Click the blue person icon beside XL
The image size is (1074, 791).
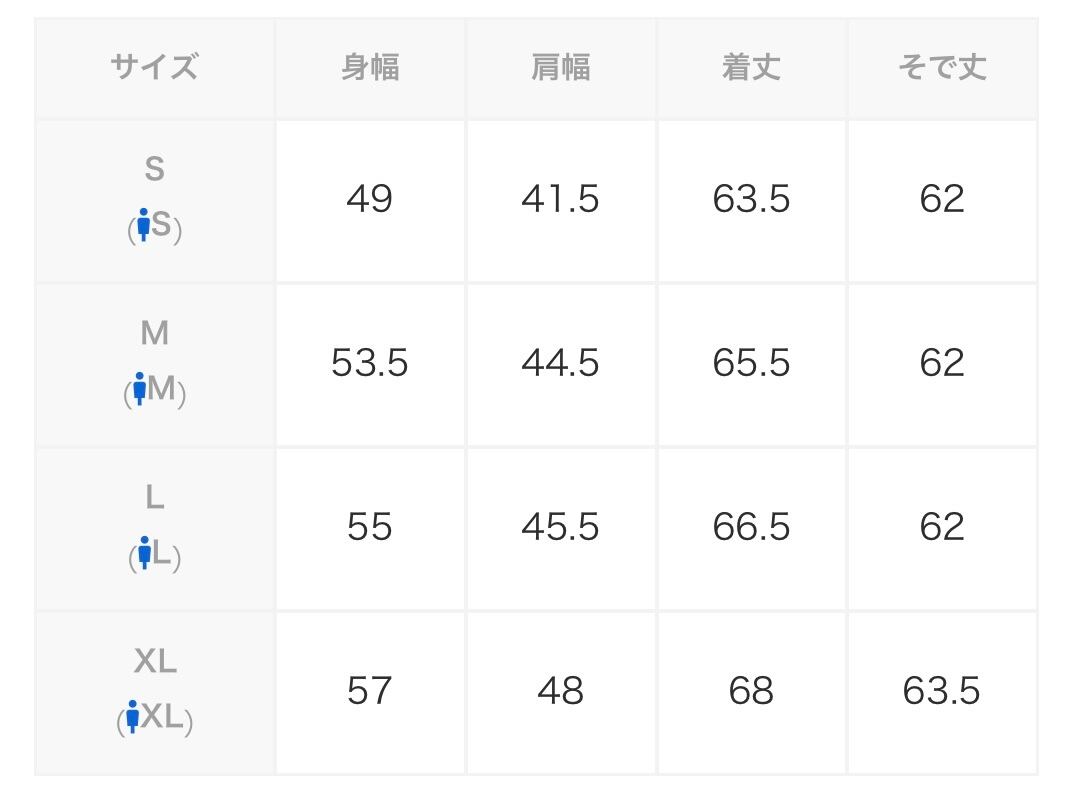132,717
